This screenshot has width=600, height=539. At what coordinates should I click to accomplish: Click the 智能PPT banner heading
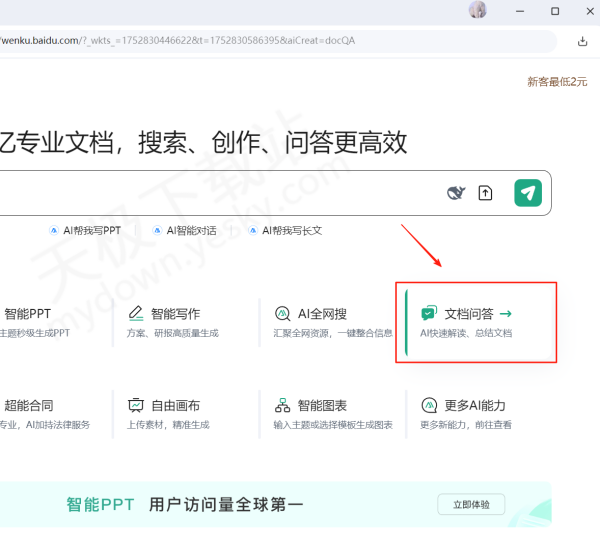click(x=100, y=505)
